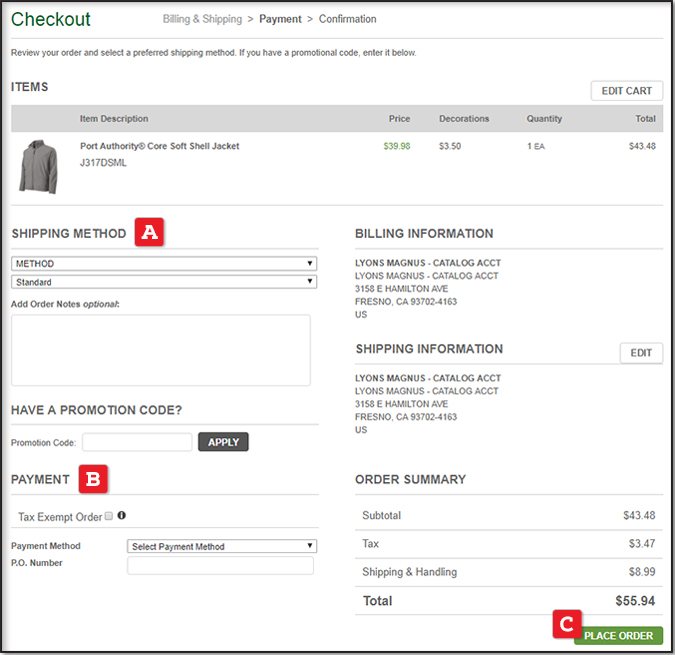This screenshot has height=655, width=675.
Task: Focus the P.O. Number input field
Action: [x=220, y=566]
